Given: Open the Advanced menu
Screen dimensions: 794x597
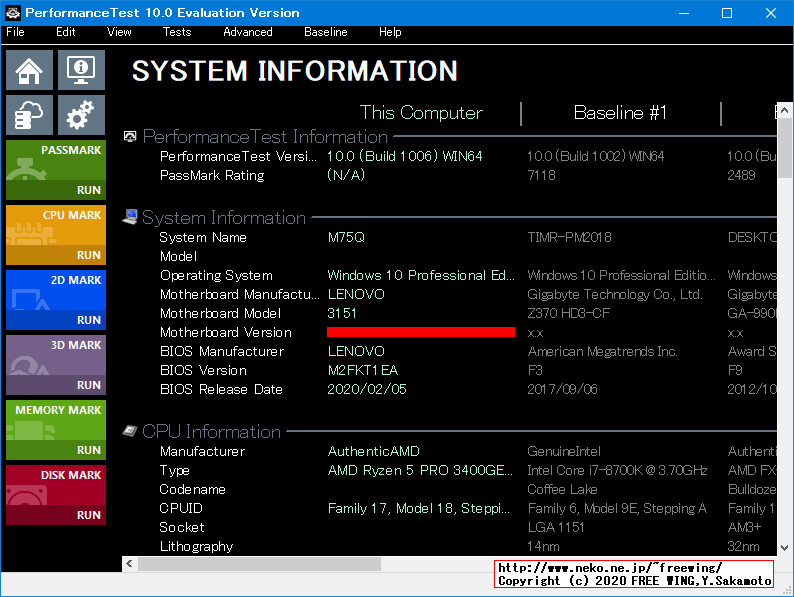Looking at the screenshot, I should [248, 32].
